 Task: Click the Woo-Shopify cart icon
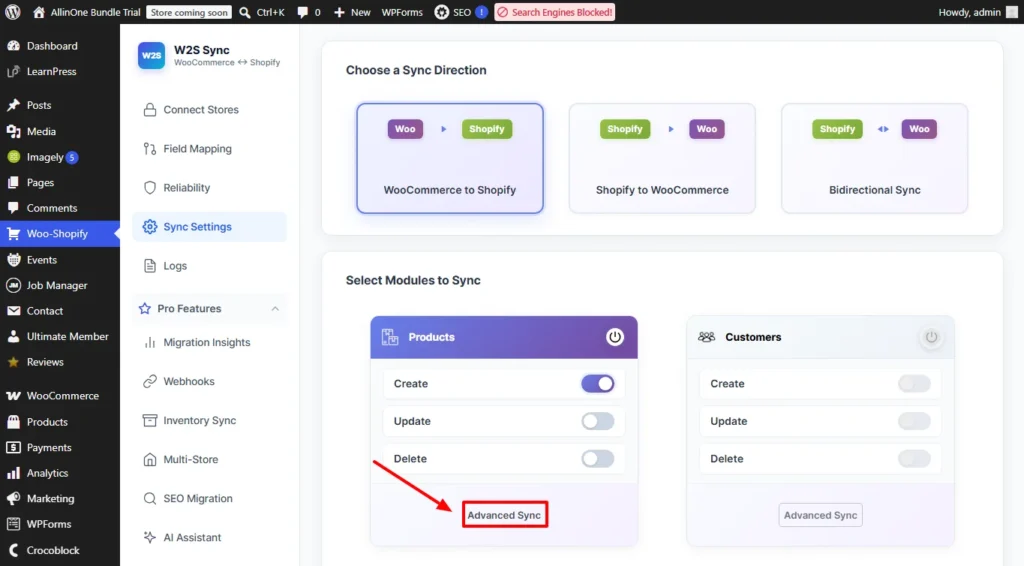[13, 234]
